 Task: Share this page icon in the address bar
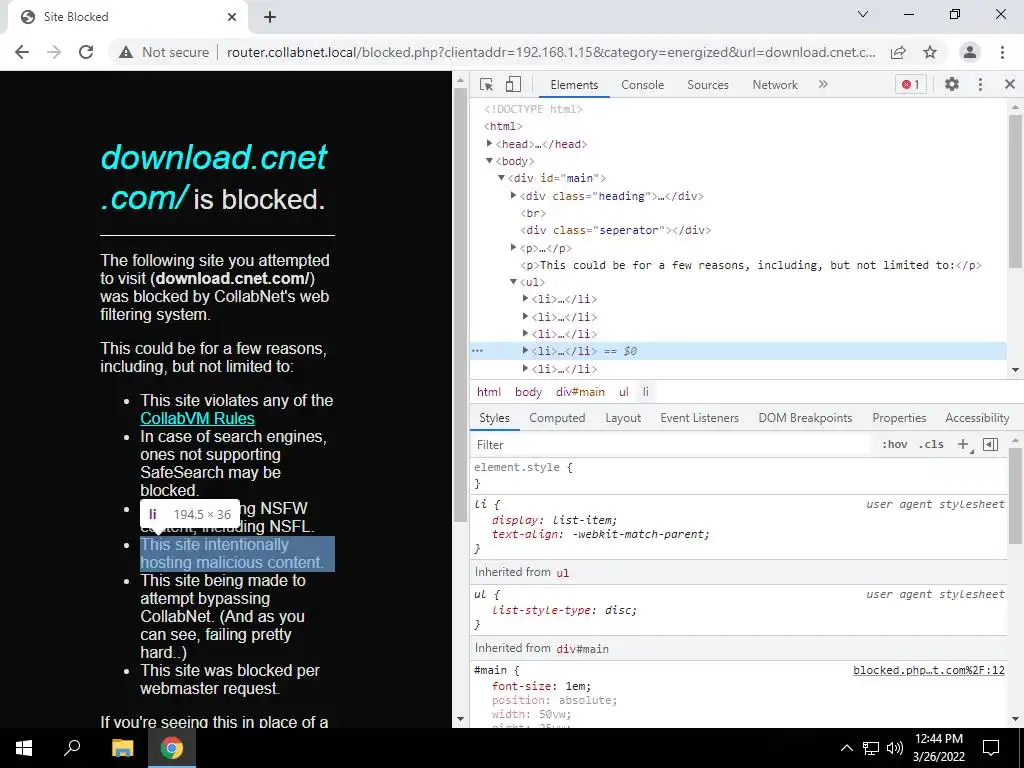coord(898,52)
